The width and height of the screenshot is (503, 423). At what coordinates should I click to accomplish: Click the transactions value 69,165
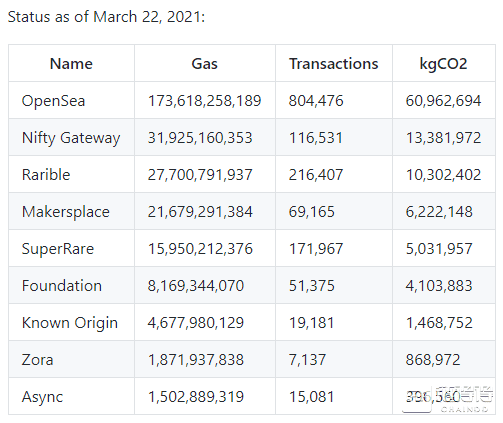click(x=311, y=212)
